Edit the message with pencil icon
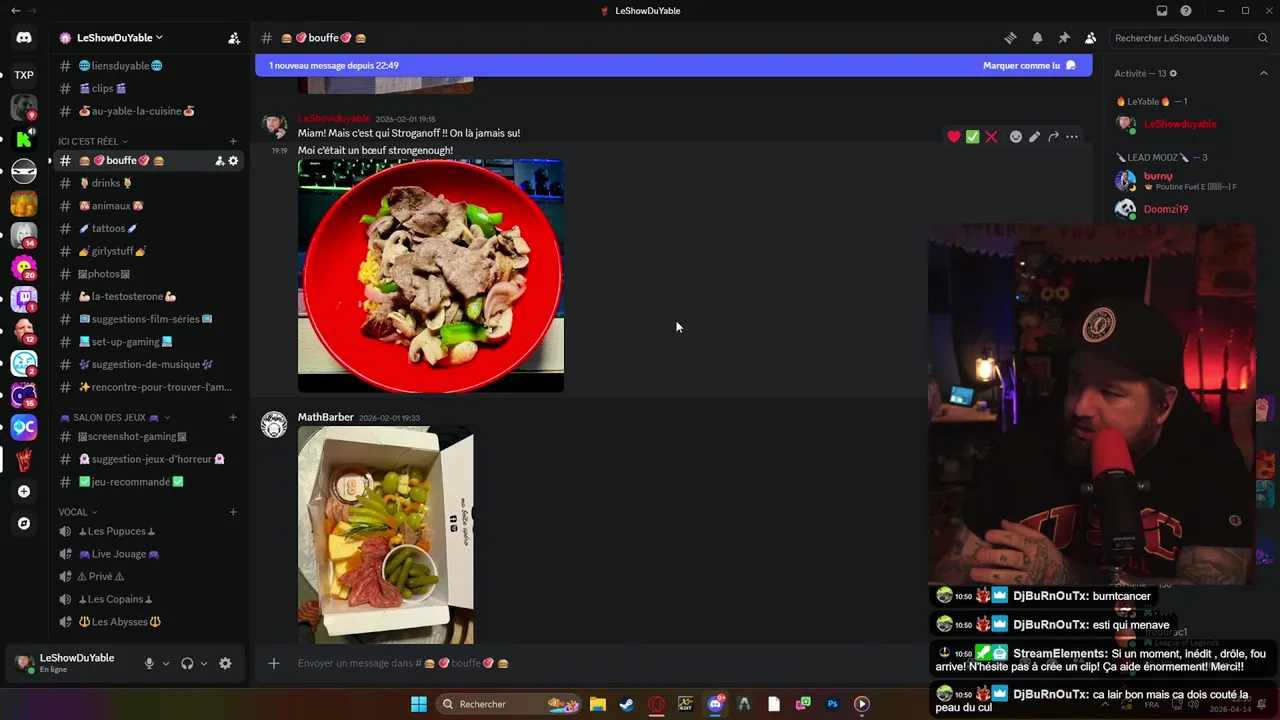This screenshot has width=1280, height=720. click(1034, 137)
